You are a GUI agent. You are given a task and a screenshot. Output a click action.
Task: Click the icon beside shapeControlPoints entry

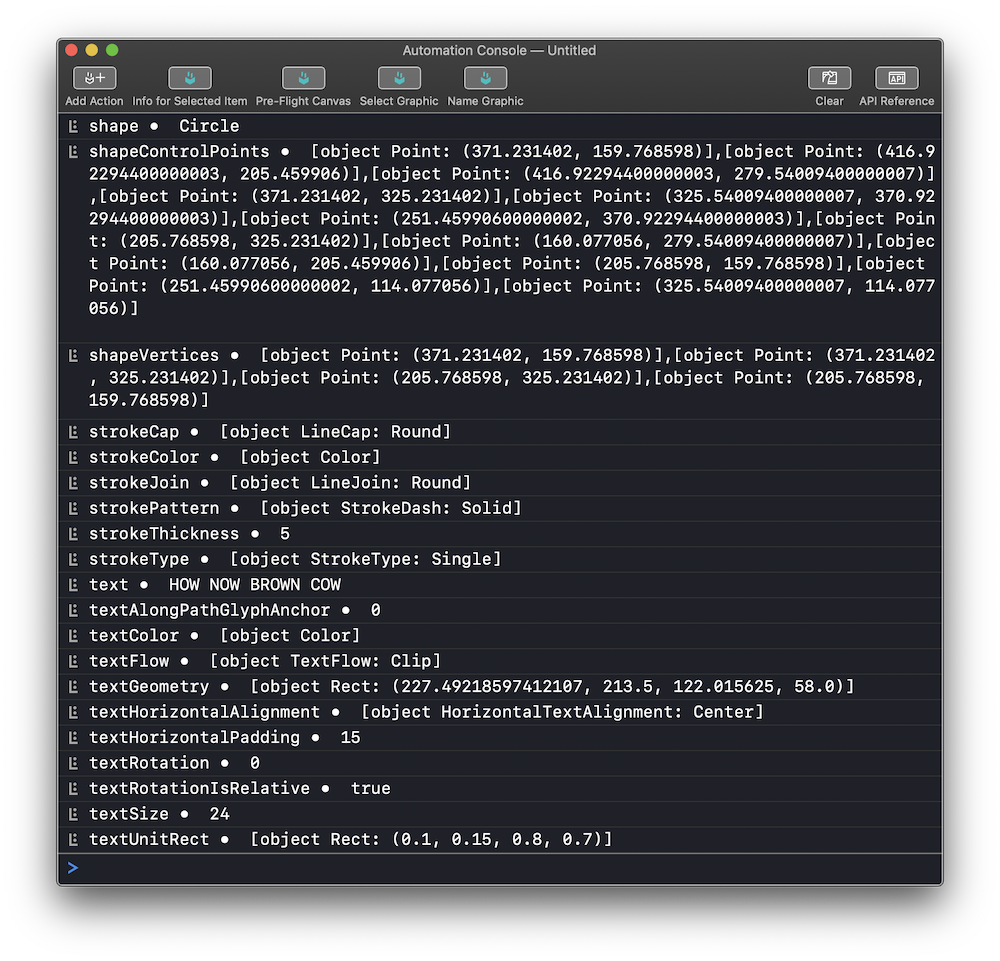coord(73,152)
